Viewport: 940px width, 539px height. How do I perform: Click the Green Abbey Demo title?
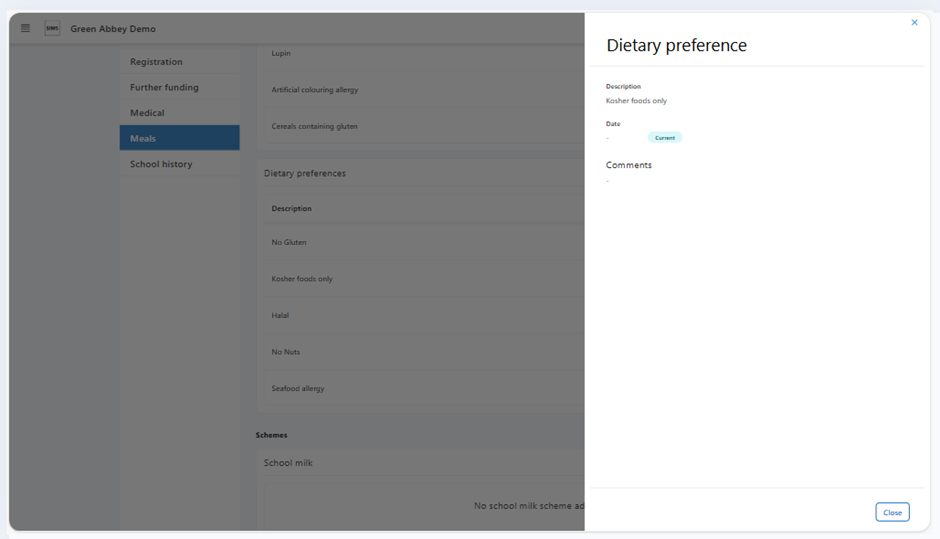pyautogui.click(x=113, y=29)
